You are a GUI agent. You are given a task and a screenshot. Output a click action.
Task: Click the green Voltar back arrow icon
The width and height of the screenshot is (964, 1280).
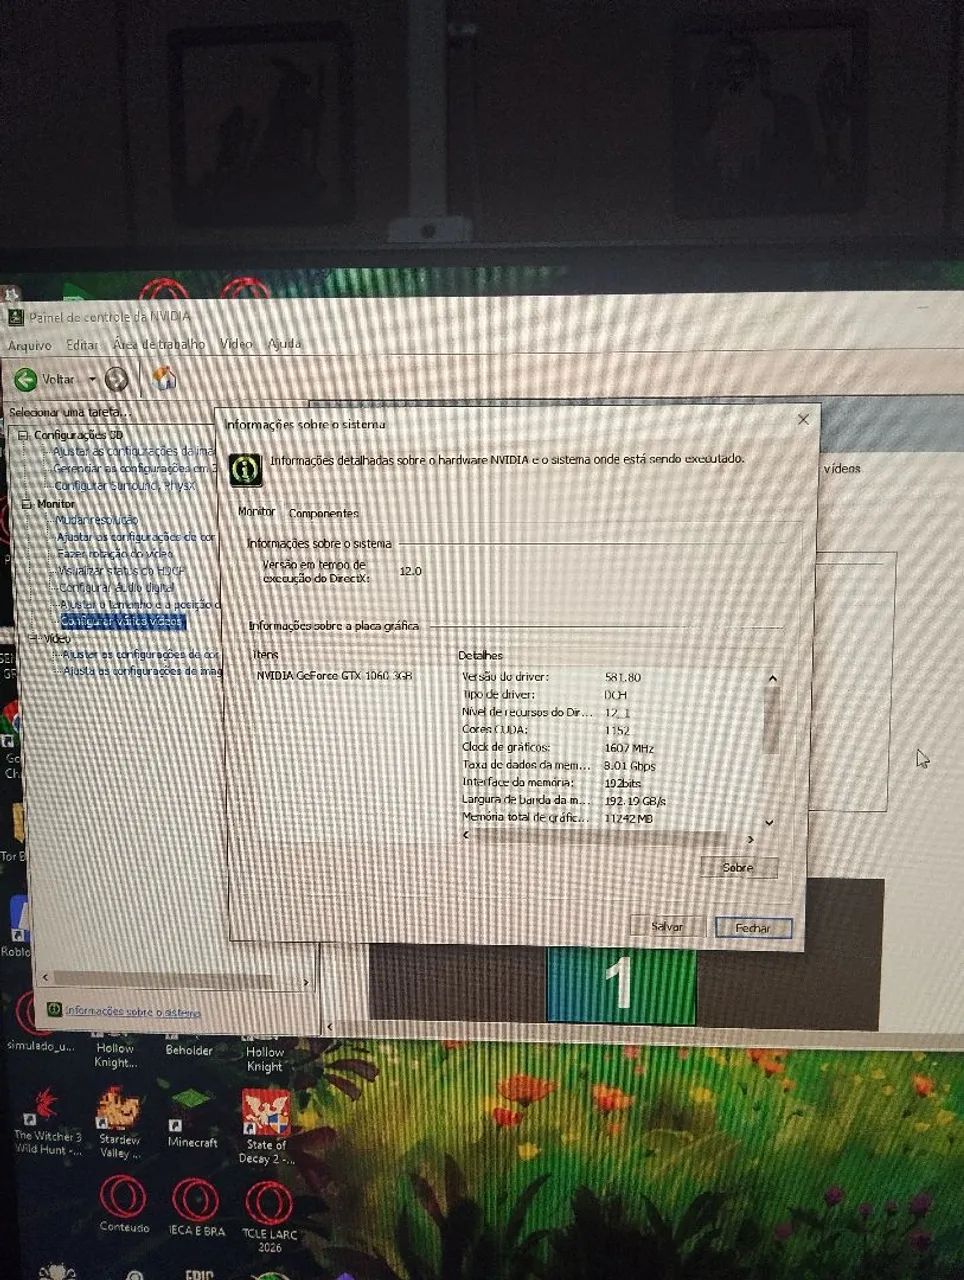click(25, 379)
